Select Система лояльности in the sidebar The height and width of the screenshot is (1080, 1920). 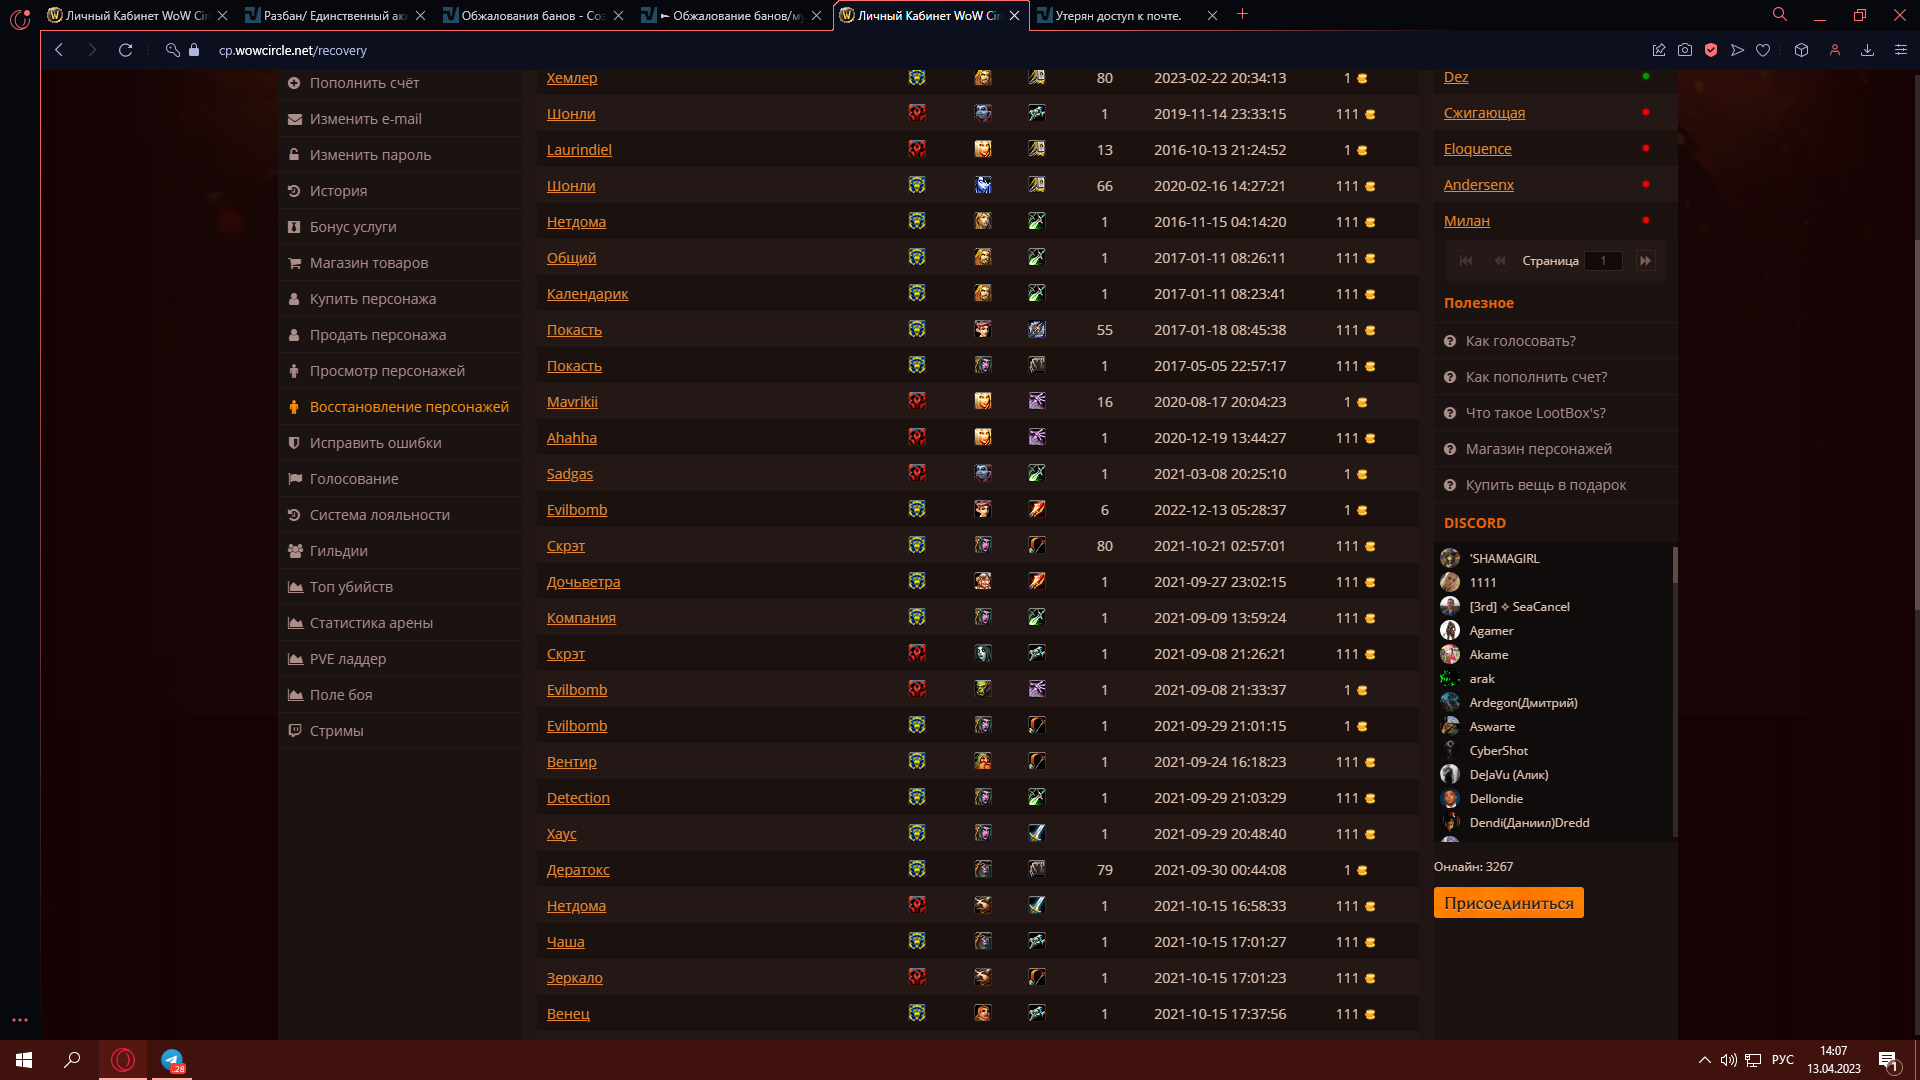tap(379, 515)
